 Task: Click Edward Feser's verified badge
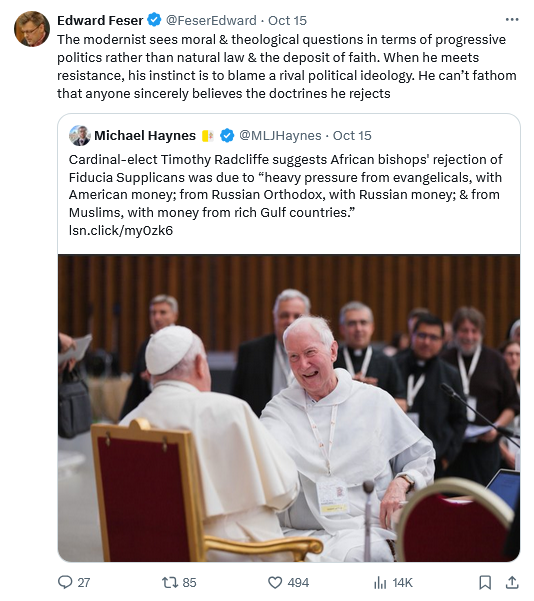(154, 20)
